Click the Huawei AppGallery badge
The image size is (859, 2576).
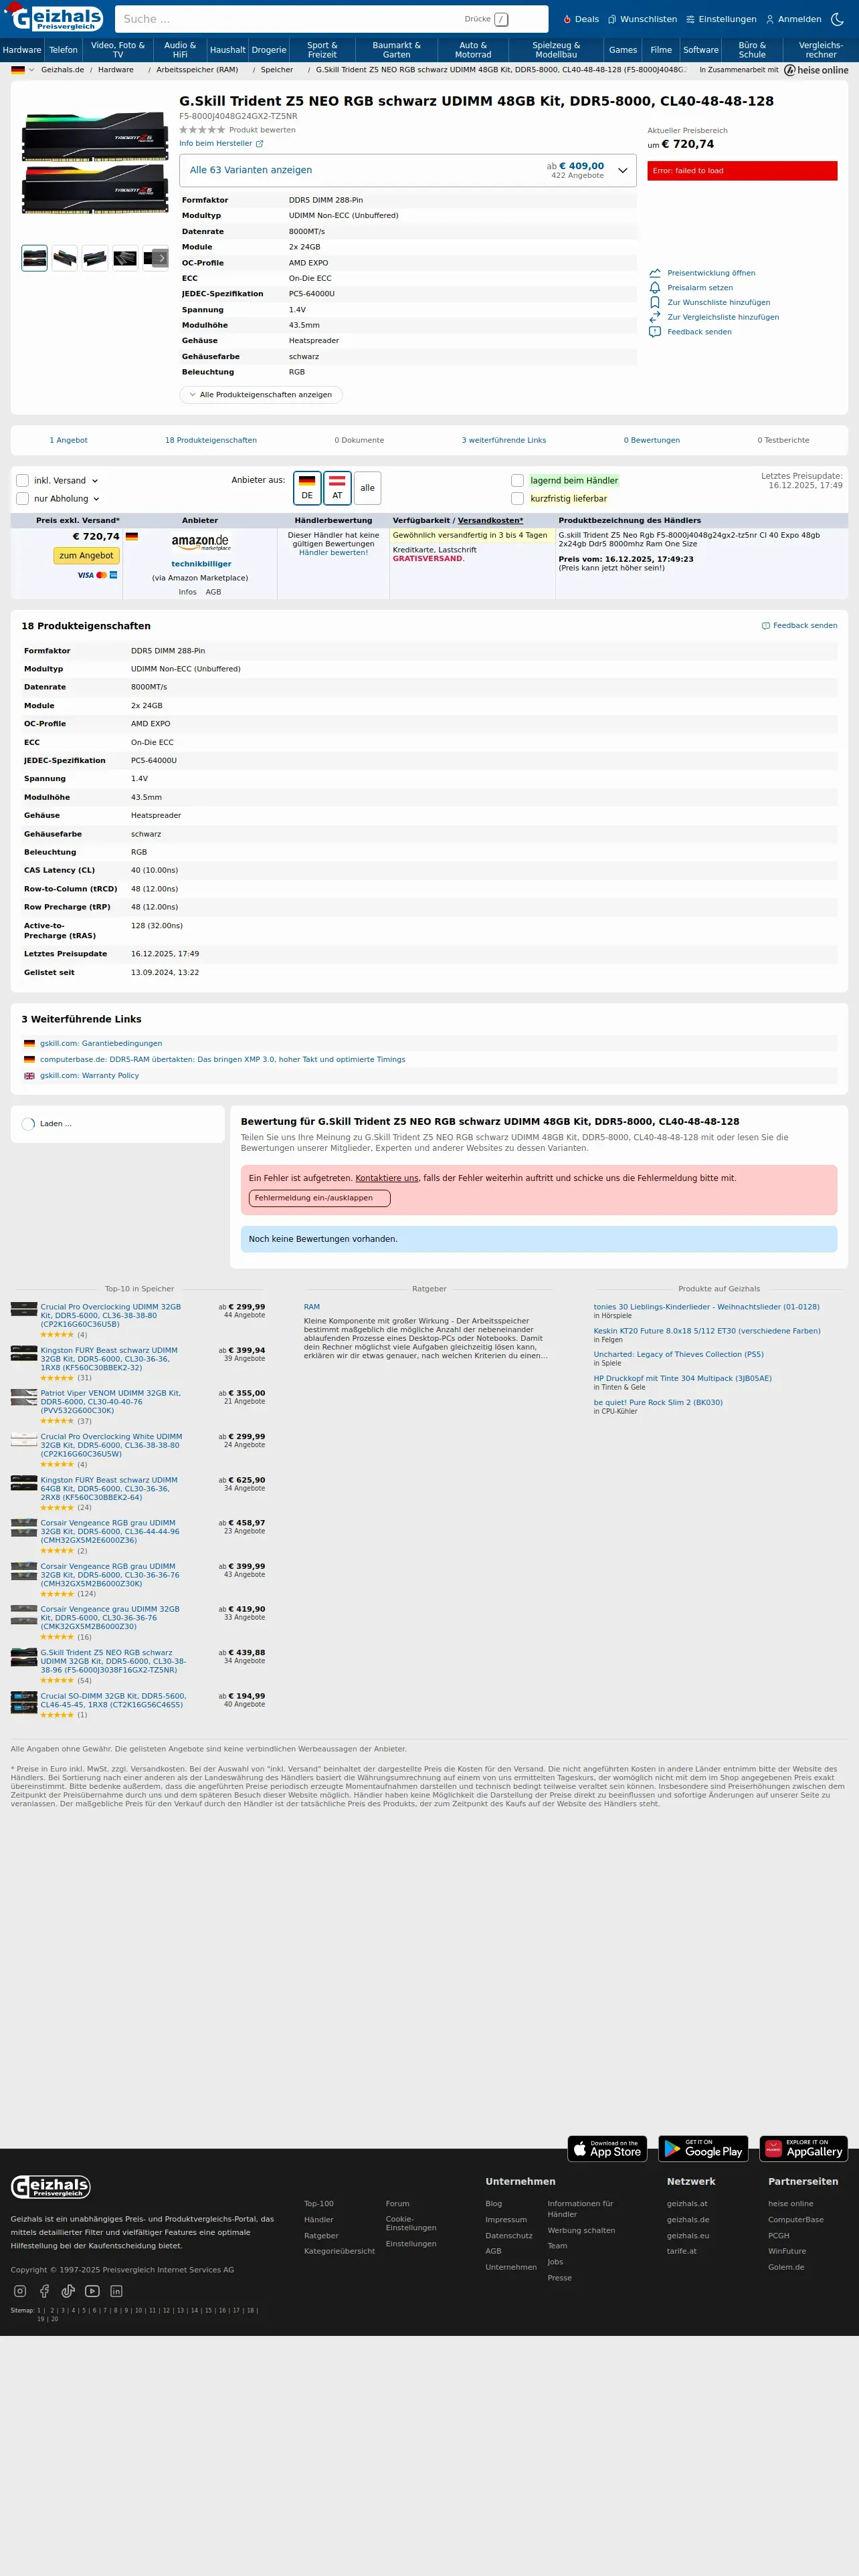tap(804, 2148)
